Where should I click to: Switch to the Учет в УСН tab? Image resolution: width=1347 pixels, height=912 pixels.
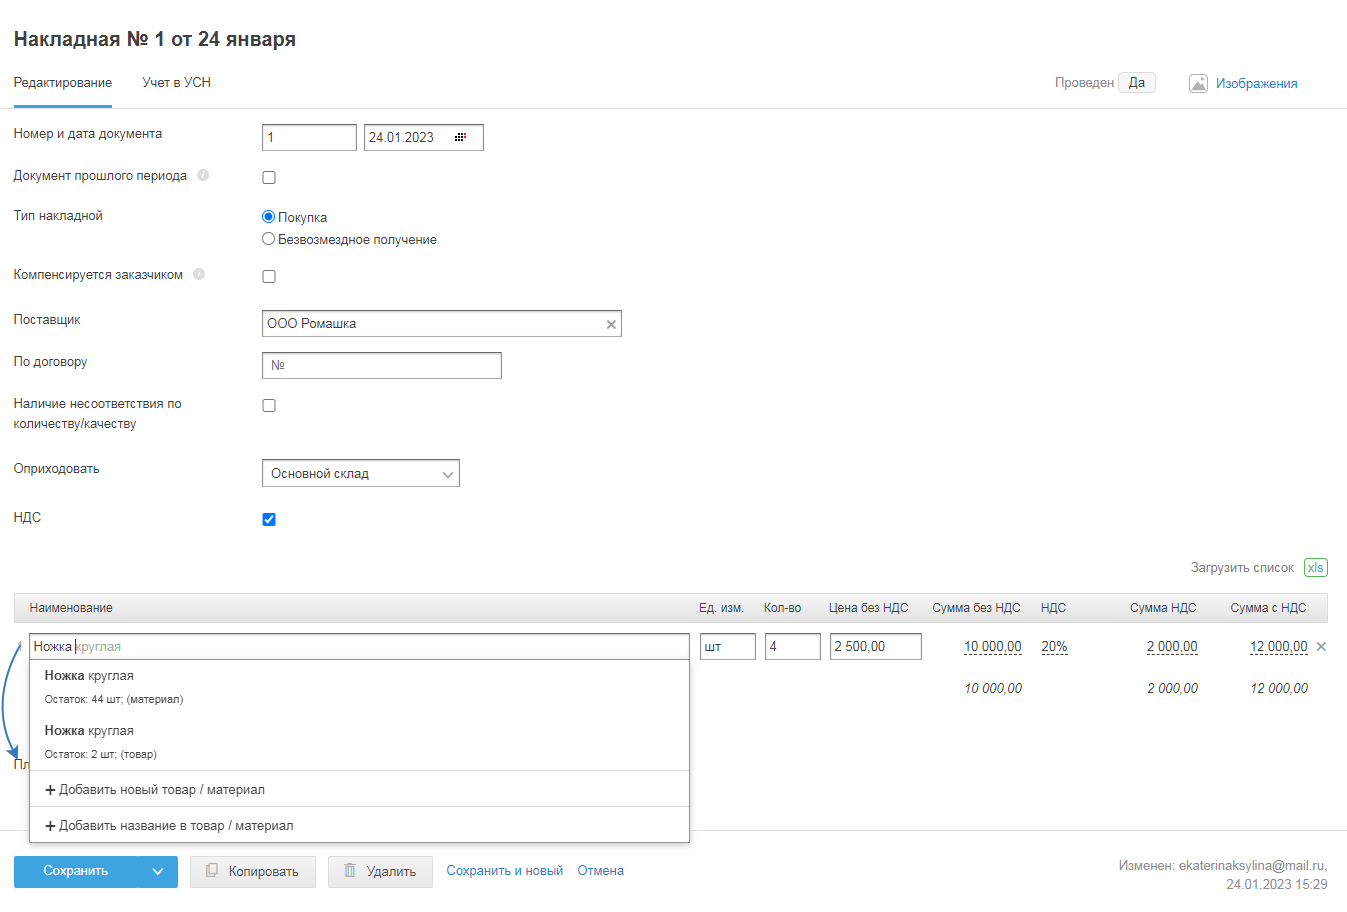coord(176,83)
